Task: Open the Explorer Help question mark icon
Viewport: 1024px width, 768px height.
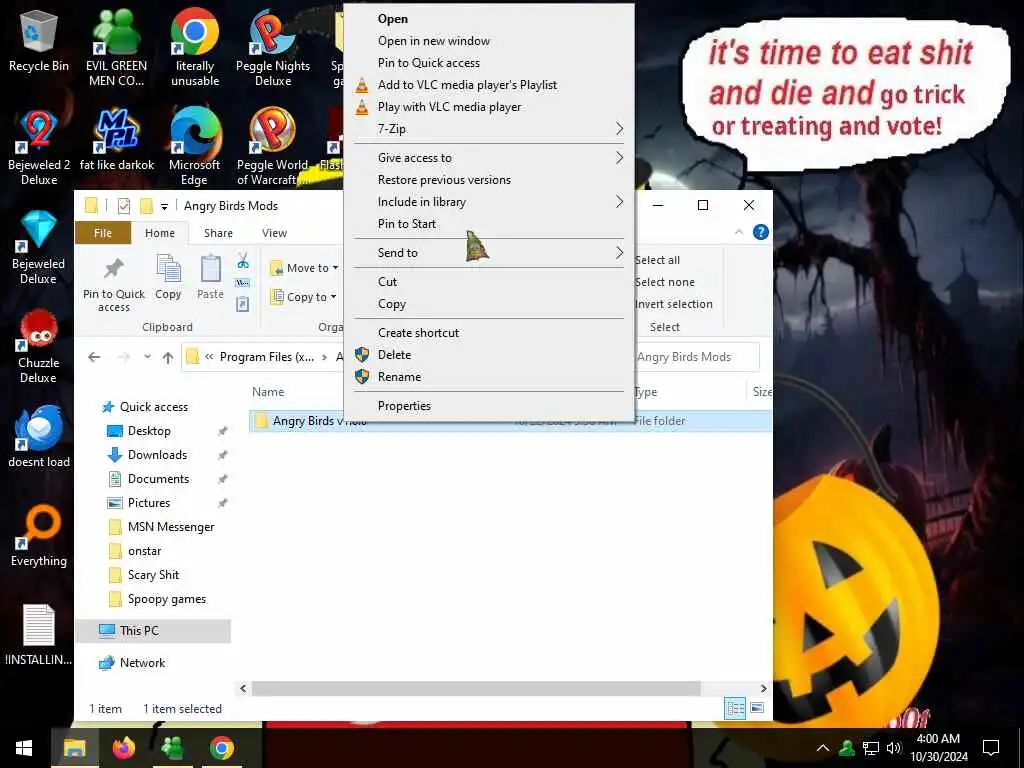Action: [761, 232]
